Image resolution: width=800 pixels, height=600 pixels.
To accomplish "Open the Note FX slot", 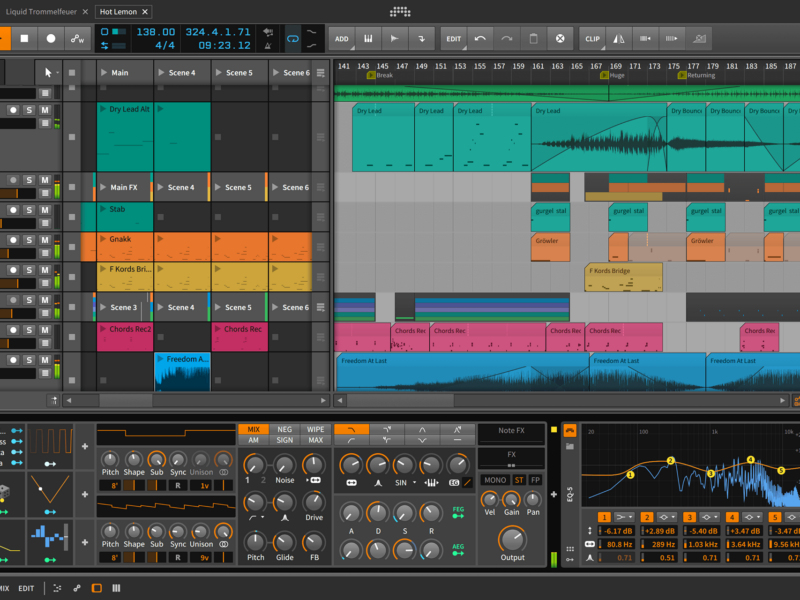I will pyautogui.click(x=510, y=431).
